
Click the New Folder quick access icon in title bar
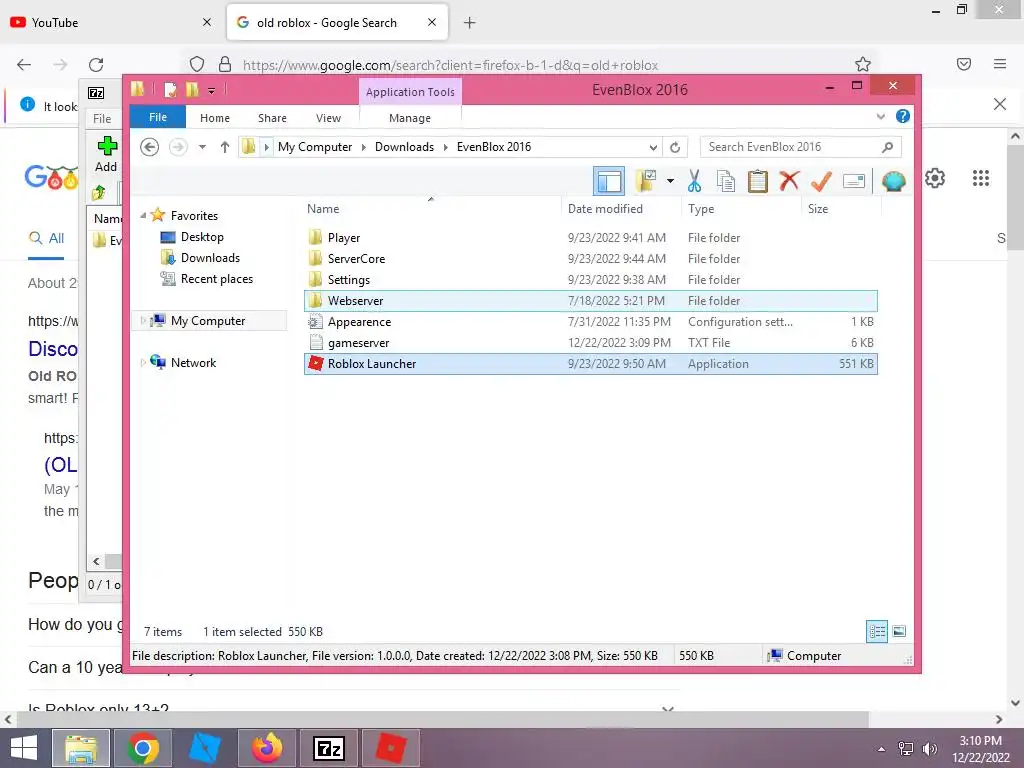point(192,89)
